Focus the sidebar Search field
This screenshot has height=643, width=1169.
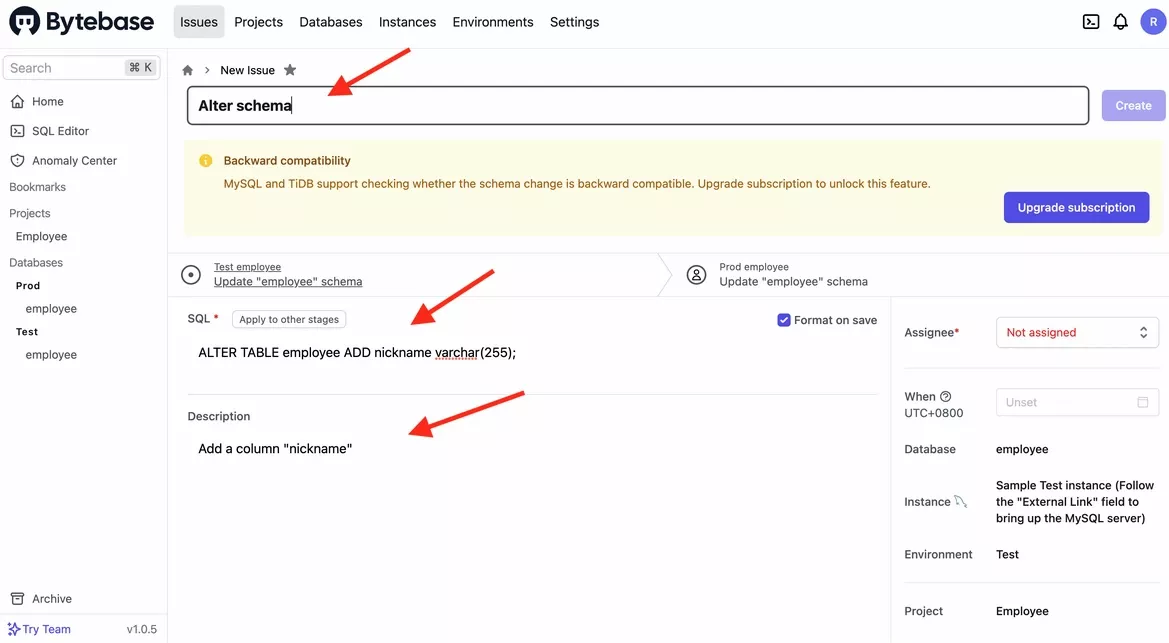[81, 67]
